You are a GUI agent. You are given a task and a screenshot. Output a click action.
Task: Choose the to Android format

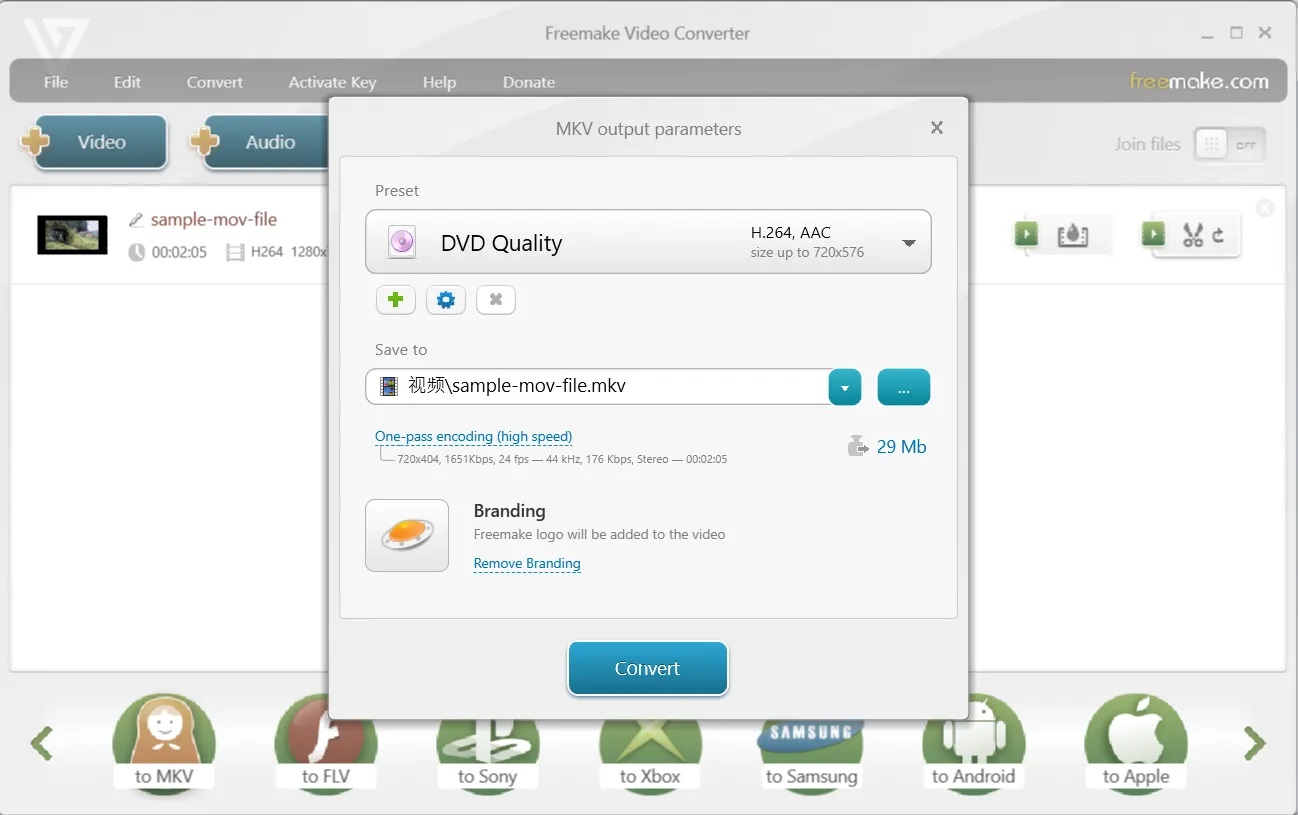973,745
